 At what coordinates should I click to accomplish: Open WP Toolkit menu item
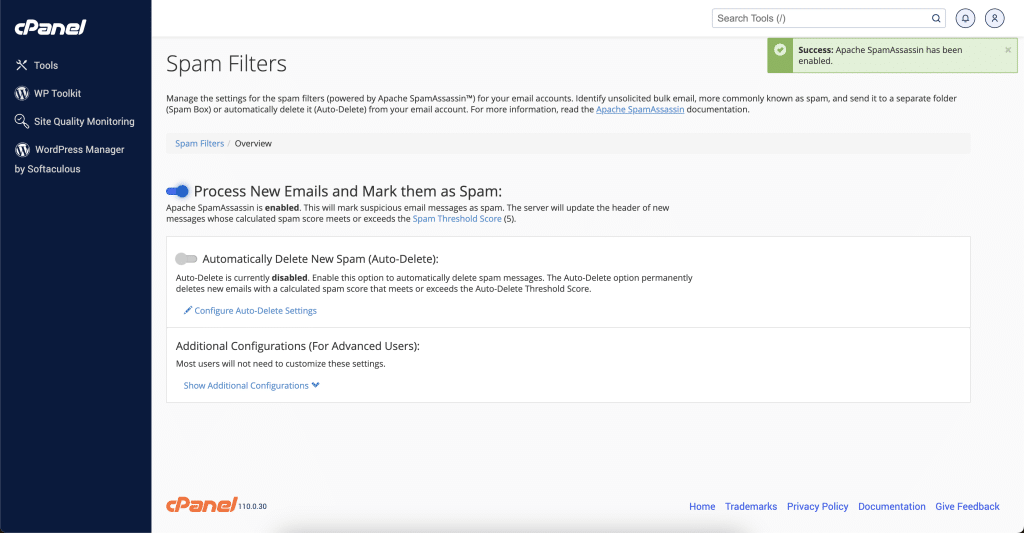pyautogui.click(x=57, y=93)
